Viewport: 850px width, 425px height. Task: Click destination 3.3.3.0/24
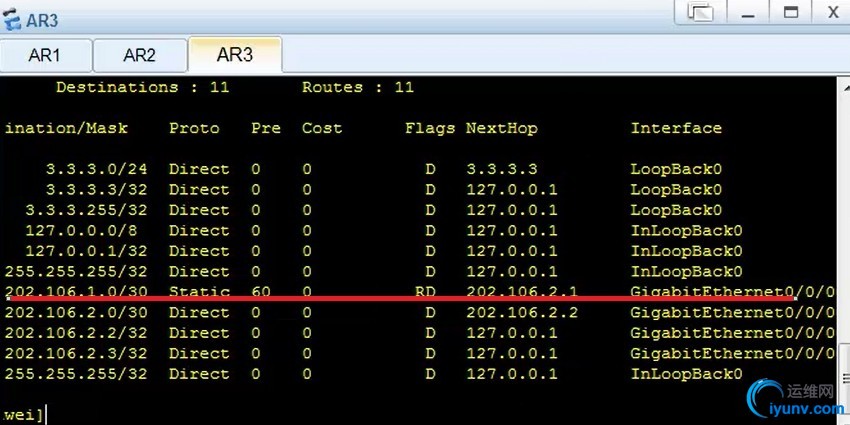pyautogui.click(x=96, y=169)
